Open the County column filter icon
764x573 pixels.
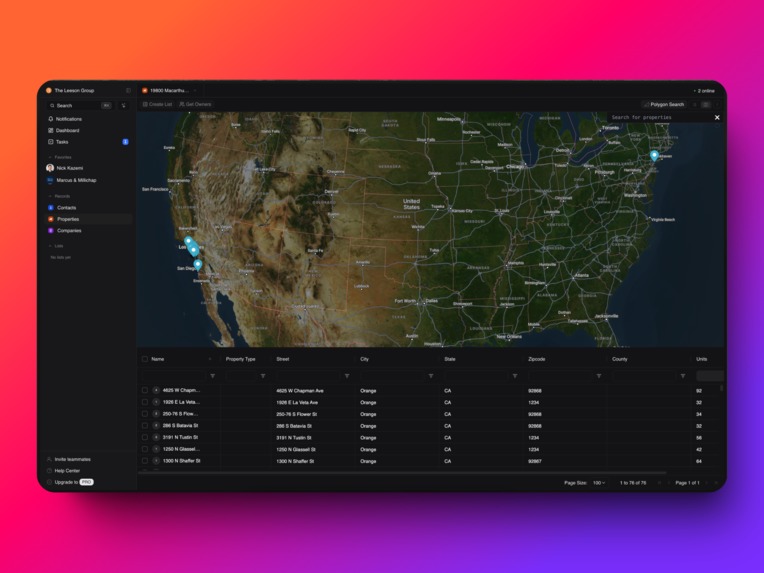[x=683, y=376]
